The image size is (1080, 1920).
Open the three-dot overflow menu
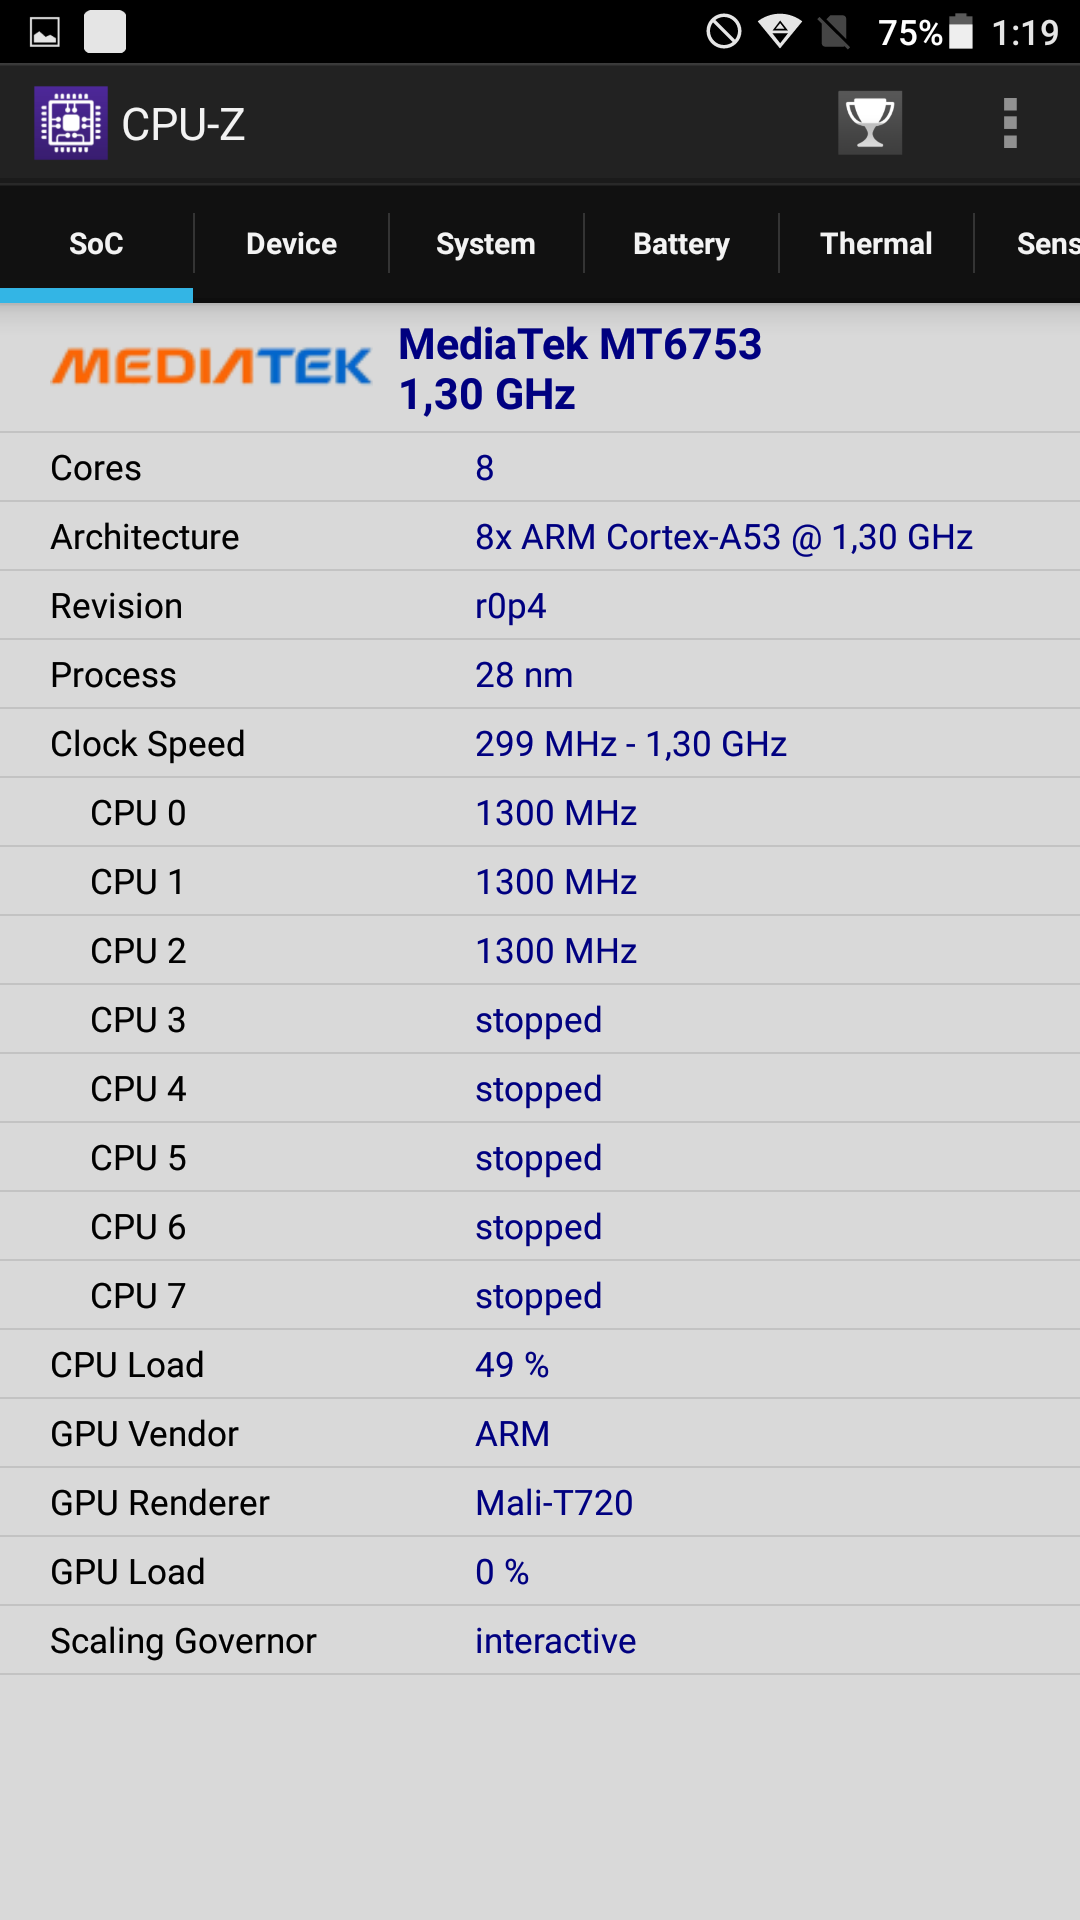tap(1010, 123)
